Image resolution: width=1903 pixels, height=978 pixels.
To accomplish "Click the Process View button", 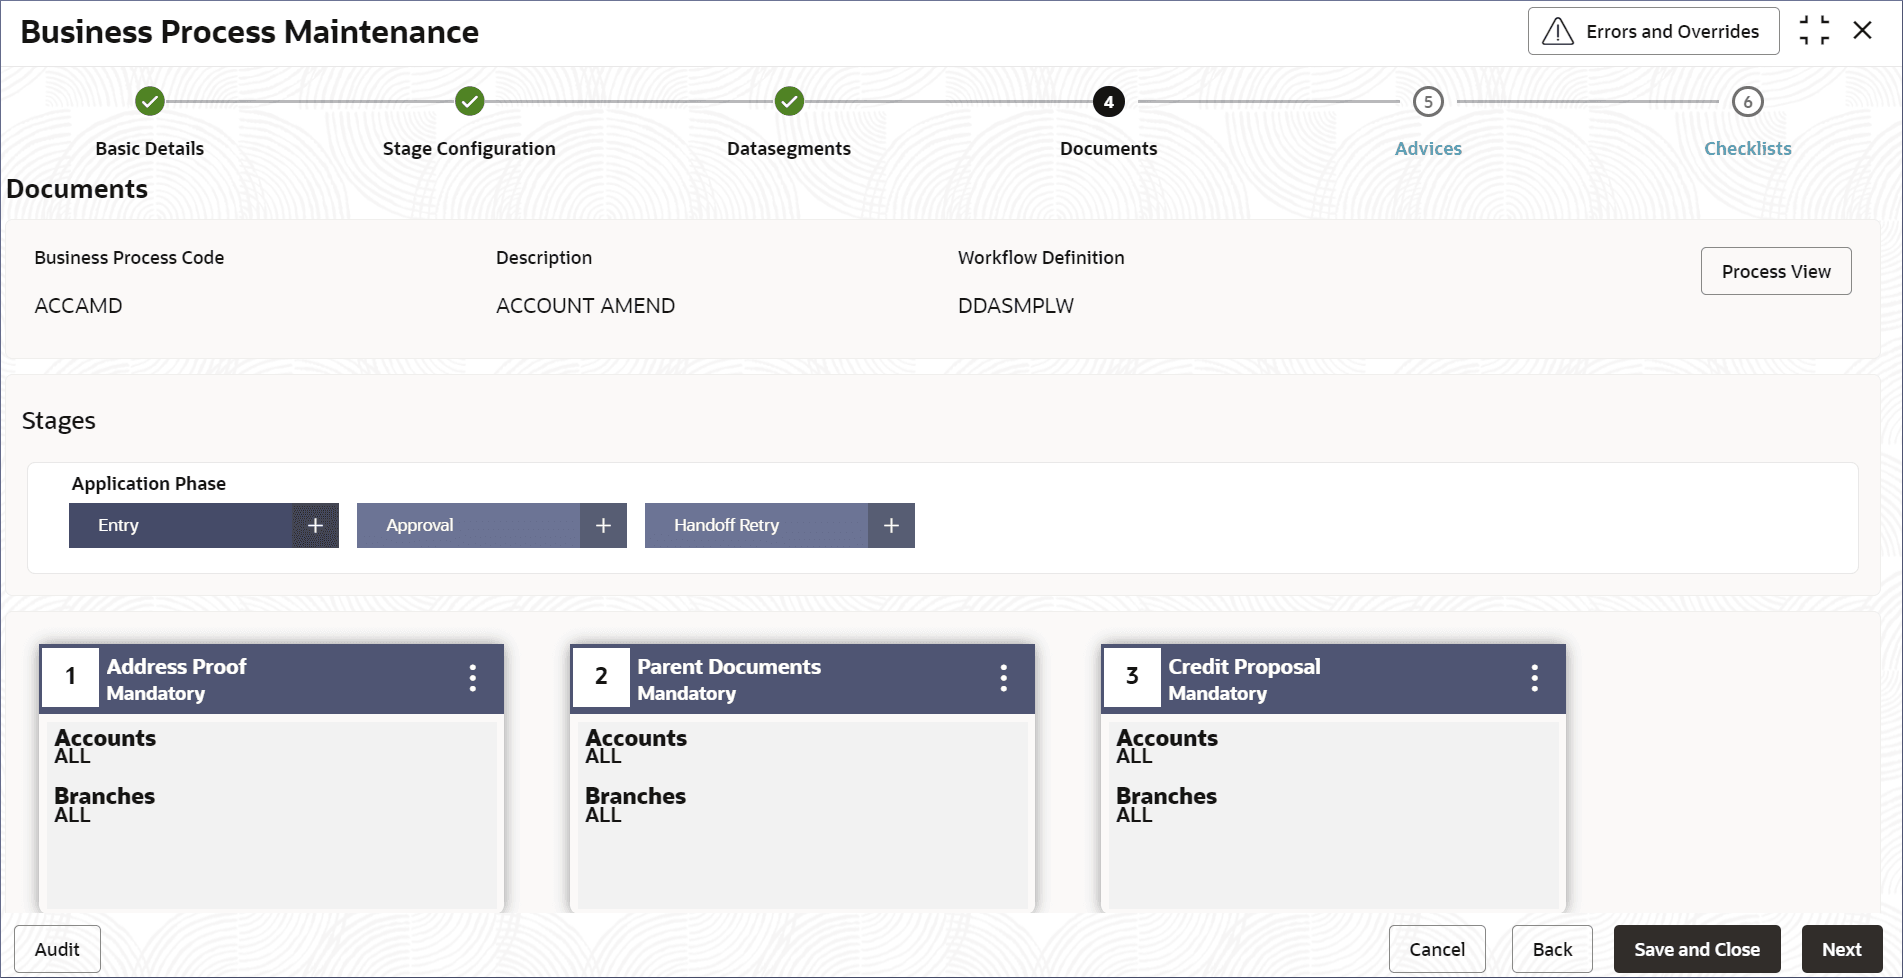I will tap(1776, 271).
